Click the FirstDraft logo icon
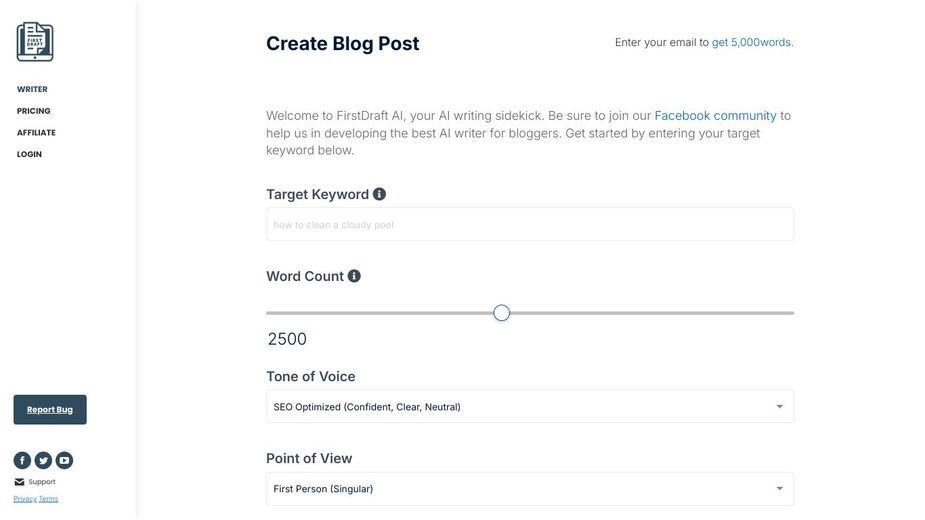This screenshot has width=925, height=520. (35, 42)
